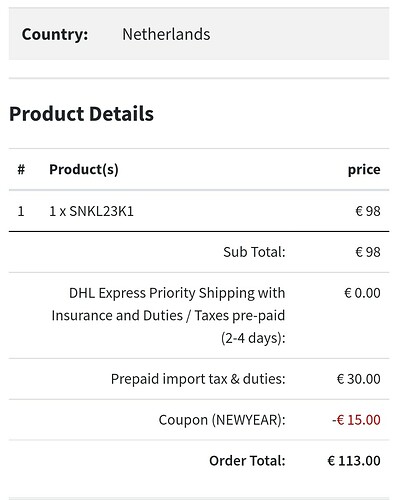Click the € 30.00 import tax amount
The image size is (412, 500).
359,379
